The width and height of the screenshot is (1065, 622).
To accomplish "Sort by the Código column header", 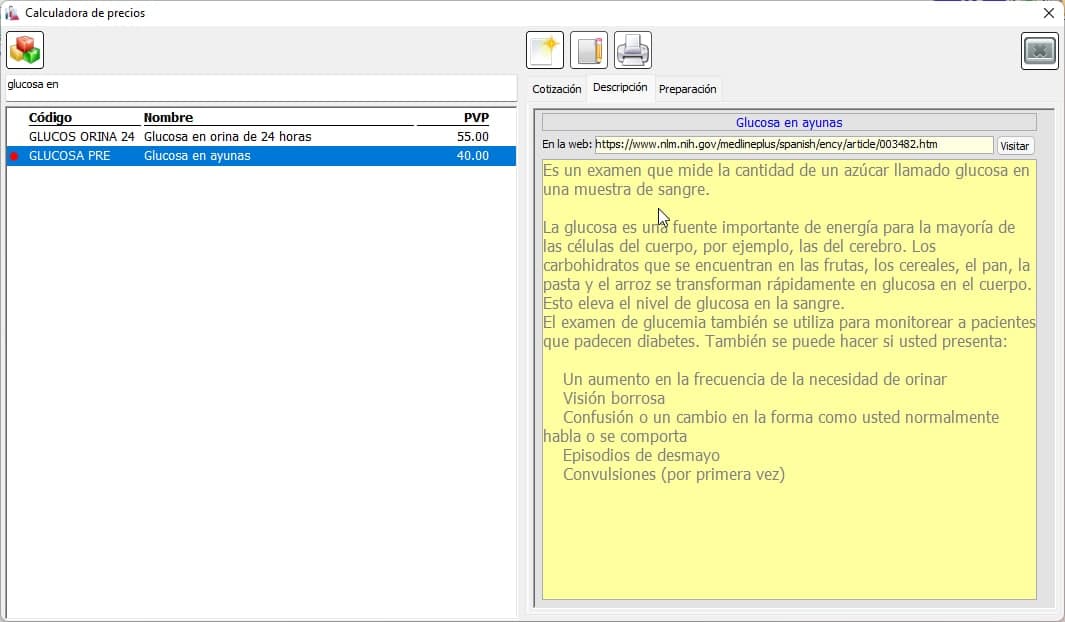I will [x=50, y=118].
